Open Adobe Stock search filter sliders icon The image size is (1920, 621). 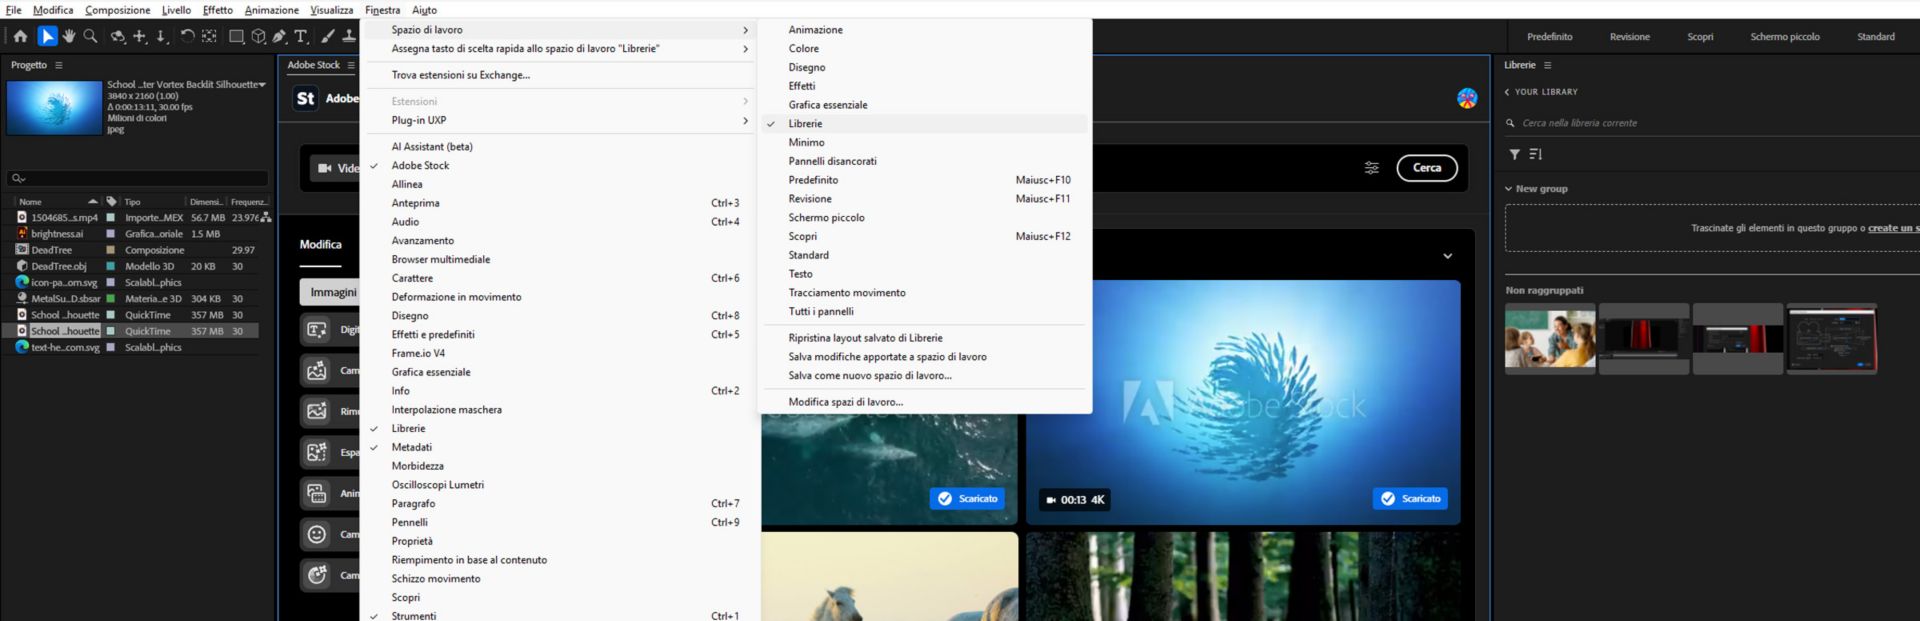[1372, 168]
